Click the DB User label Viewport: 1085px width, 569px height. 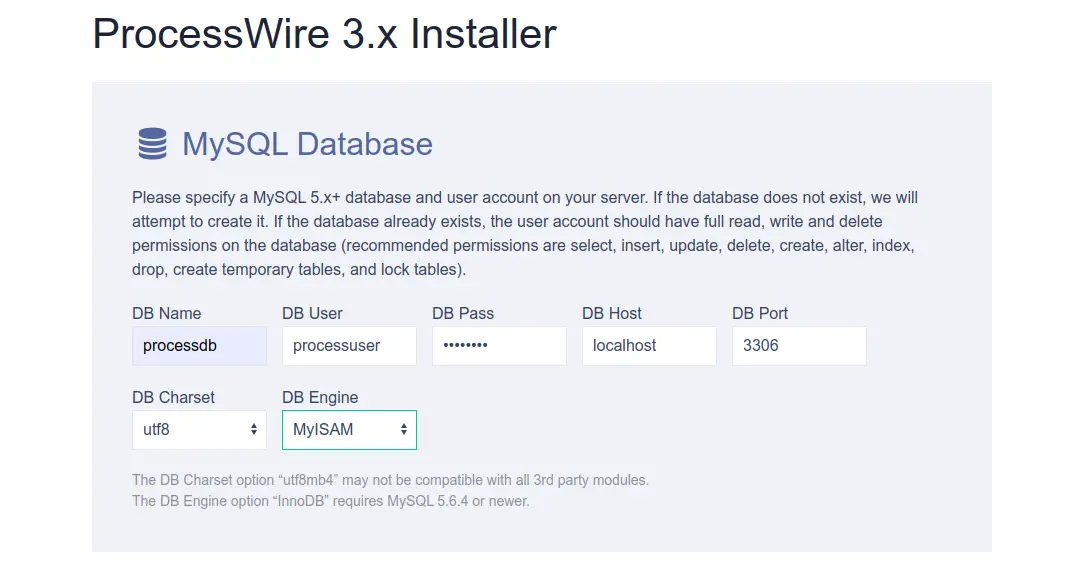312,314
